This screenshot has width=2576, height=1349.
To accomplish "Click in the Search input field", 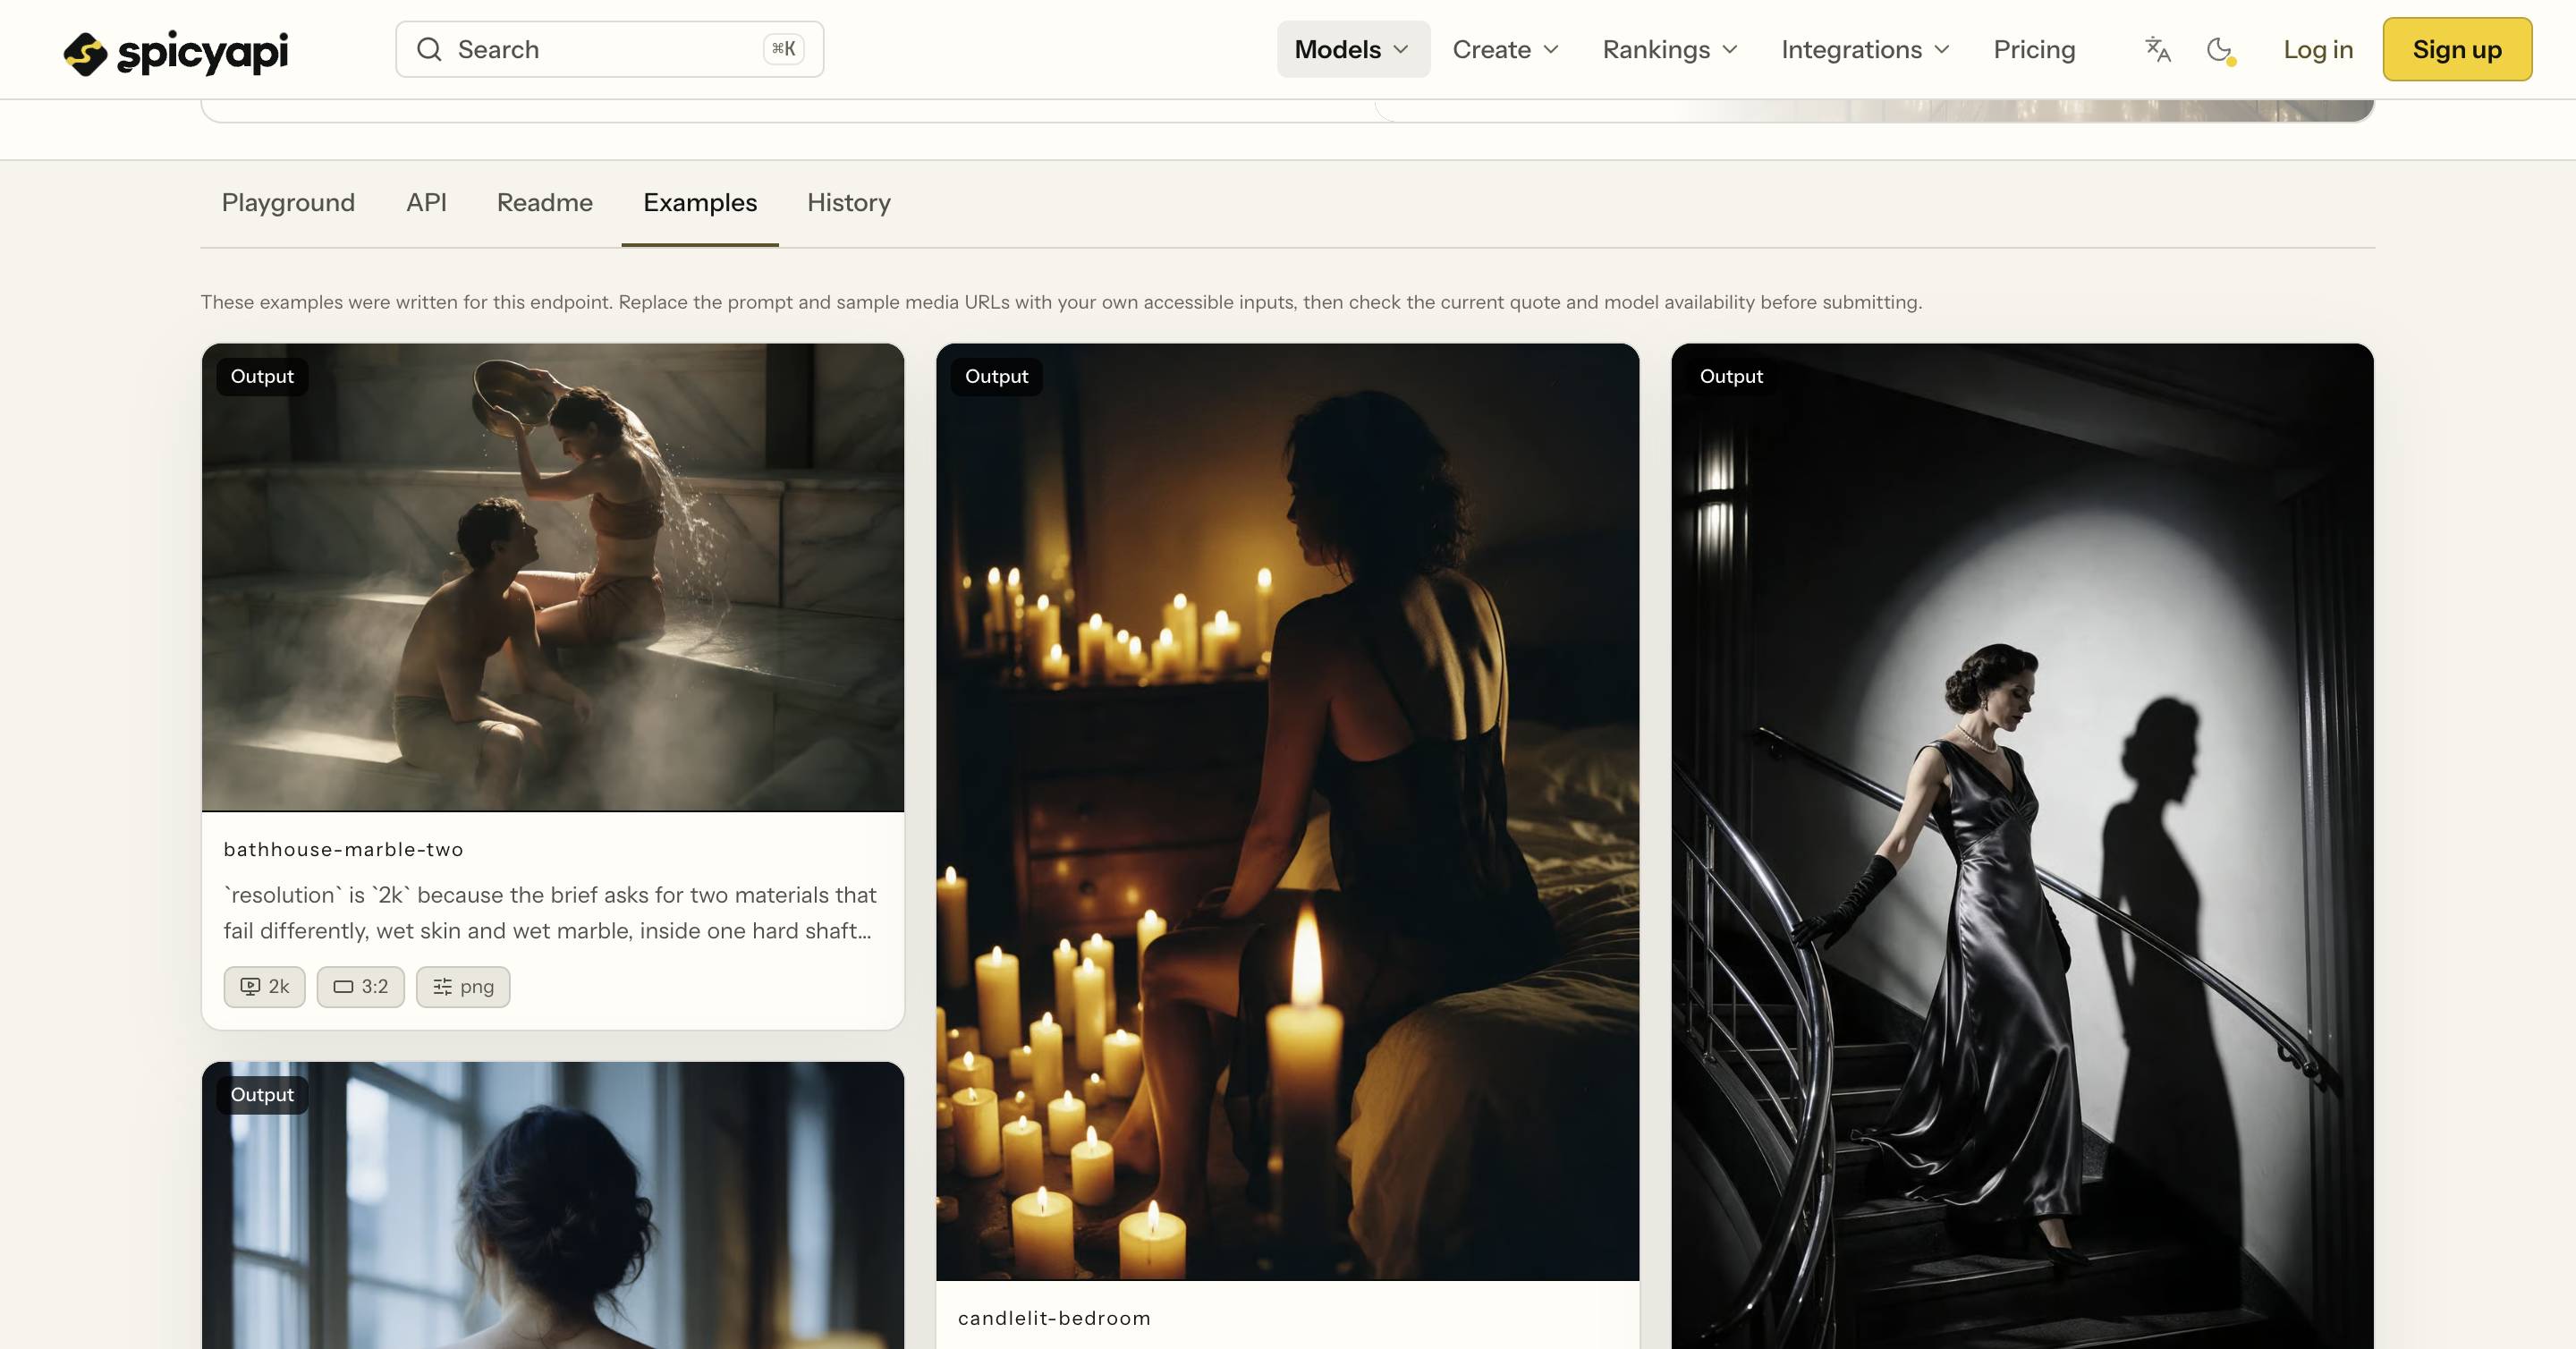I will click(609, 49).
